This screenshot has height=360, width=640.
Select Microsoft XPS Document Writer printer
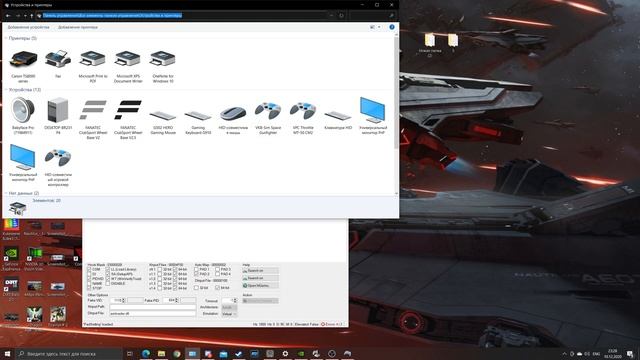[128, 67]
